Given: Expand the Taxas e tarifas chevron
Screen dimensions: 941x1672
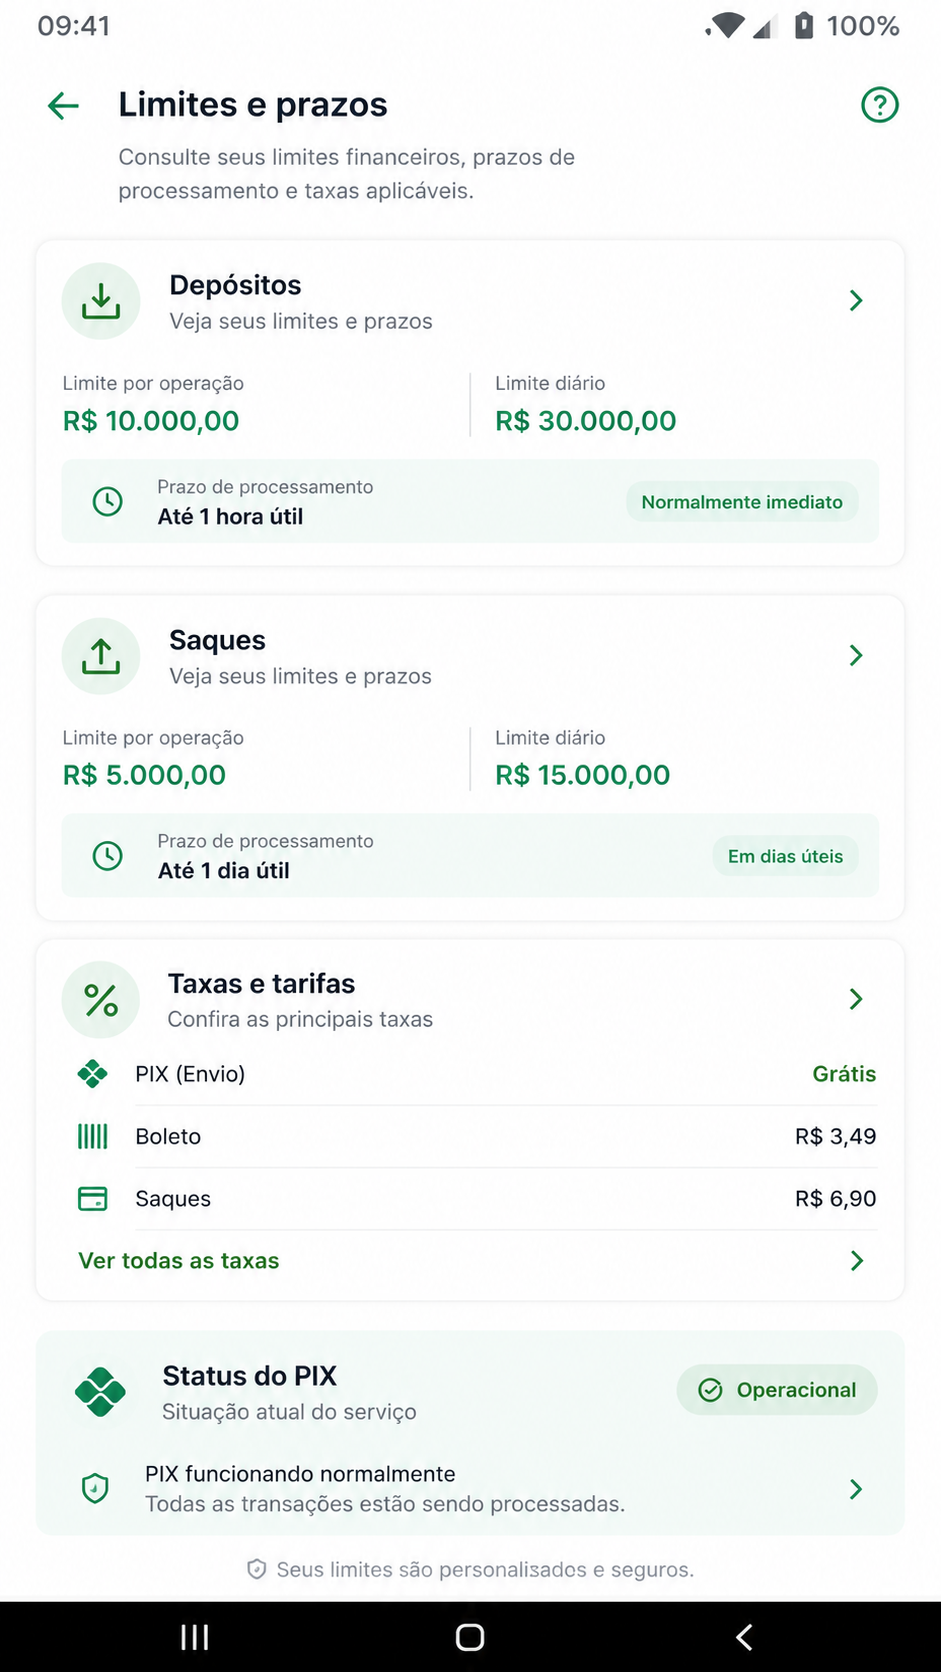Looking at the screenshot, I should 856,999.
